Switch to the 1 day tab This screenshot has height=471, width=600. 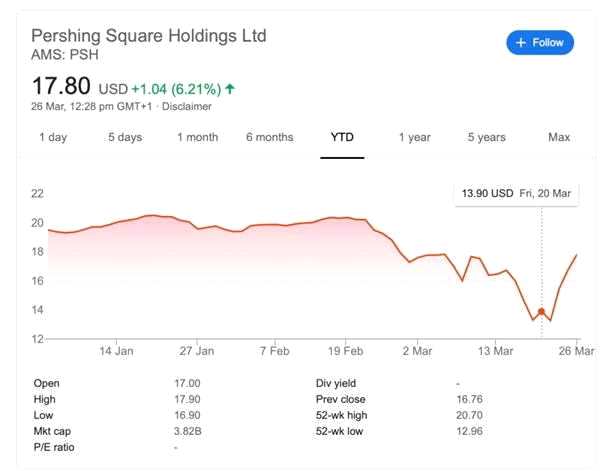click(53, 137)
